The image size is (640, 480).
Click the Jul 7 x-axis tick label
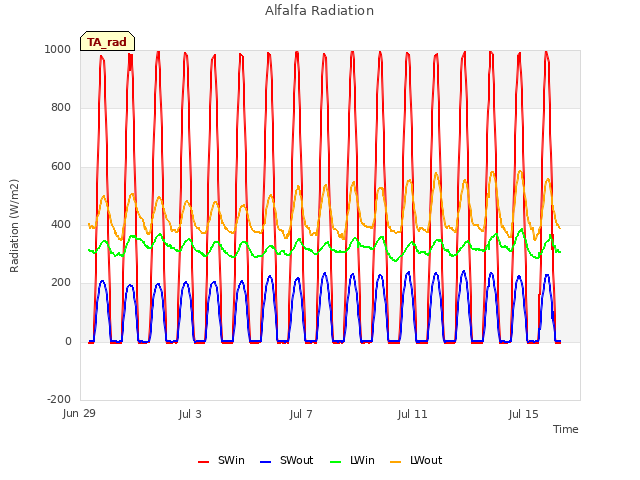point(301,414)
